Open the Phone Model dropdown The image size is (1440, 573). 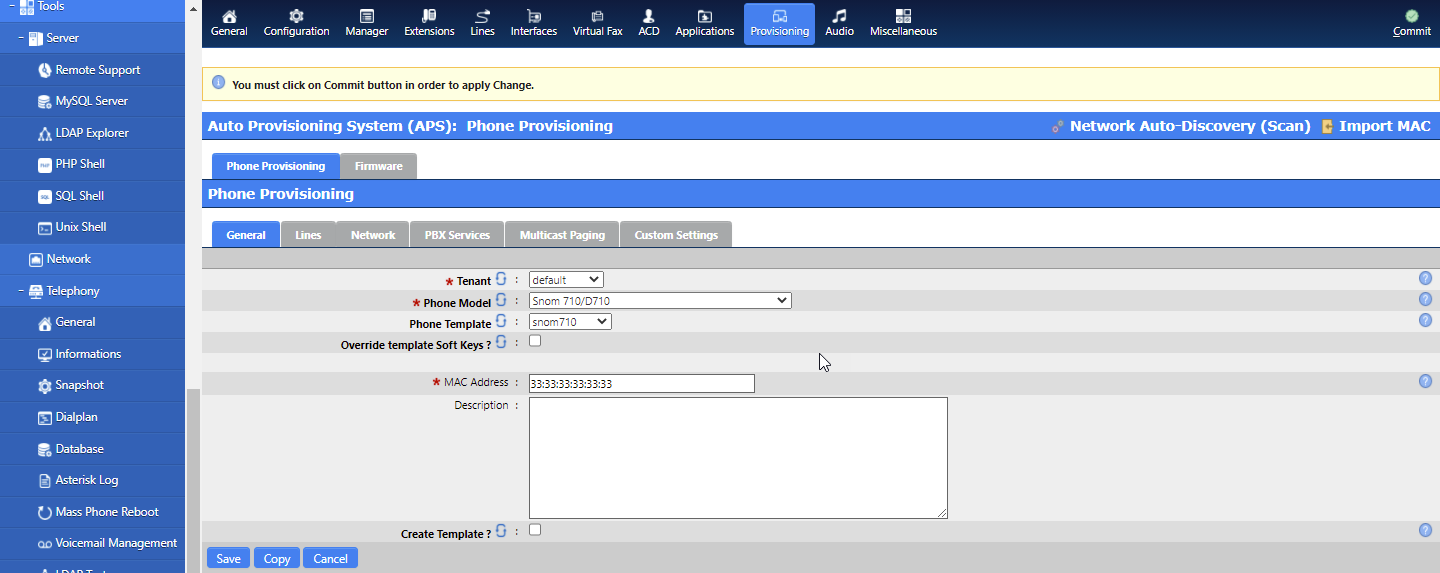[660, 300]
